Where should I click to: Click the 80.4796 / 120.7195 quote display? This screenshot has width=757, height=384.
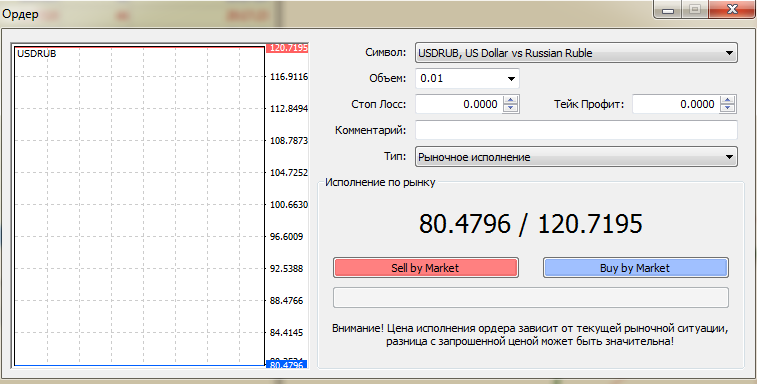pyautogui.click(x=531, y=224)
